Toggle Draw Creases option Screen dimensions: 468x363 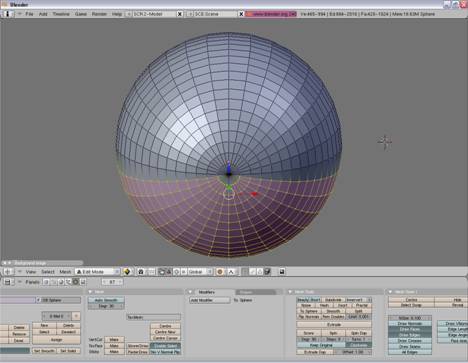tap(410, 341)
